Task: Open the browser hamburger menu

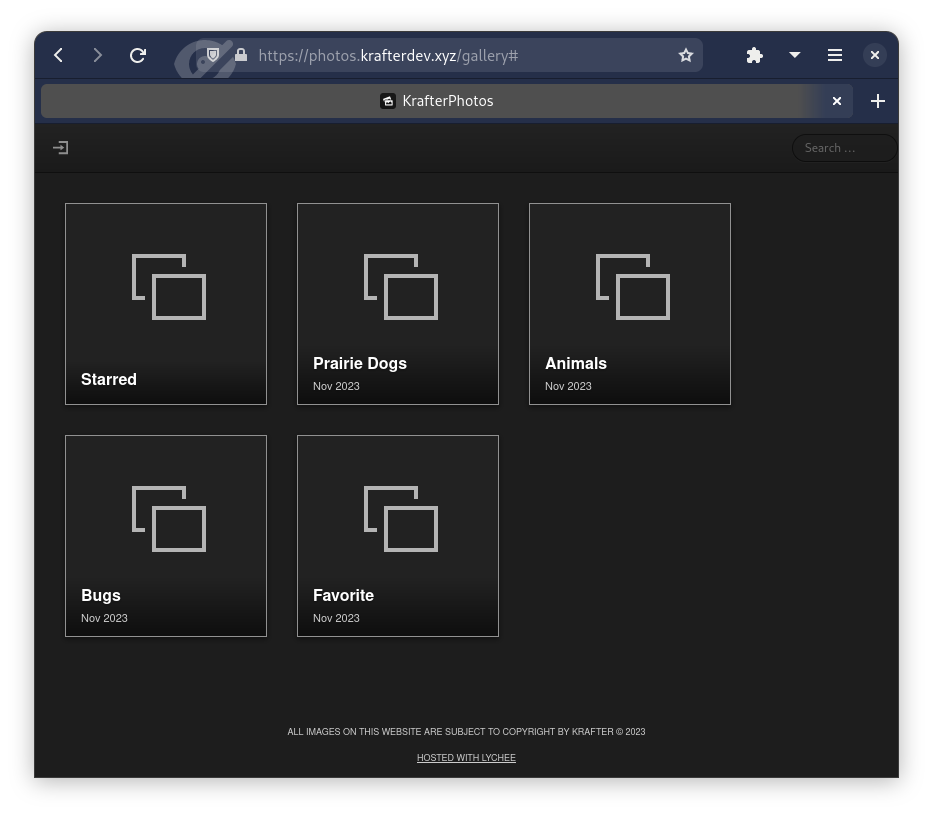Action: [x=835, y=55]
